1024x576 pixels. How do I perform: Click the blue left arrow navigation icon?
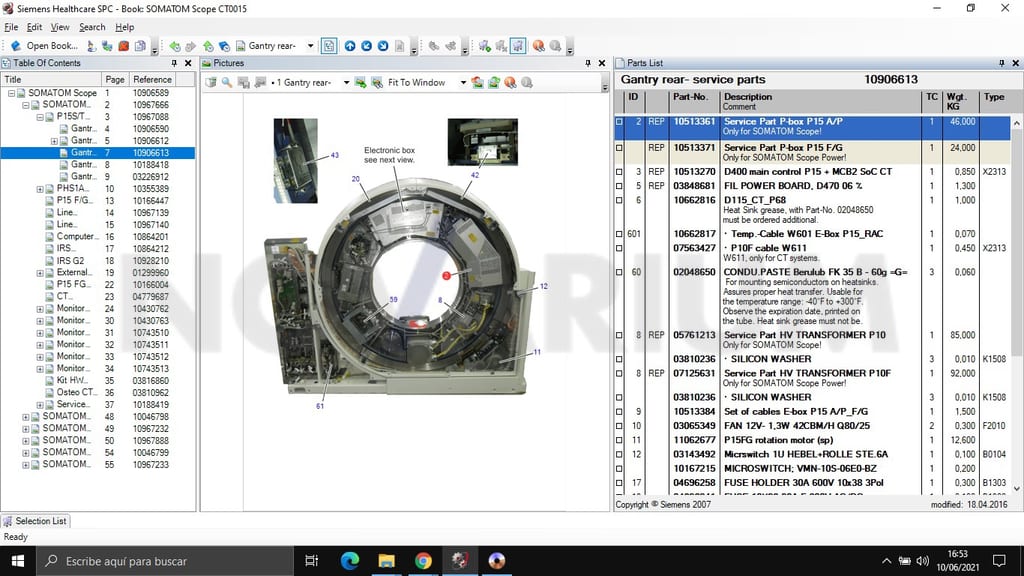366,46
